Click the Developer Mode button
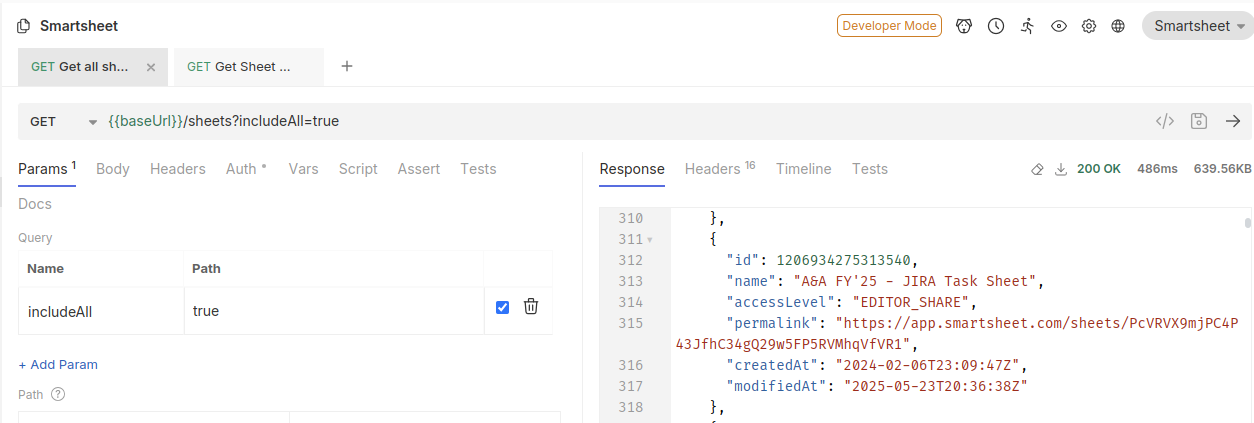The image size is (1254, 423). [x=889, y=26]
